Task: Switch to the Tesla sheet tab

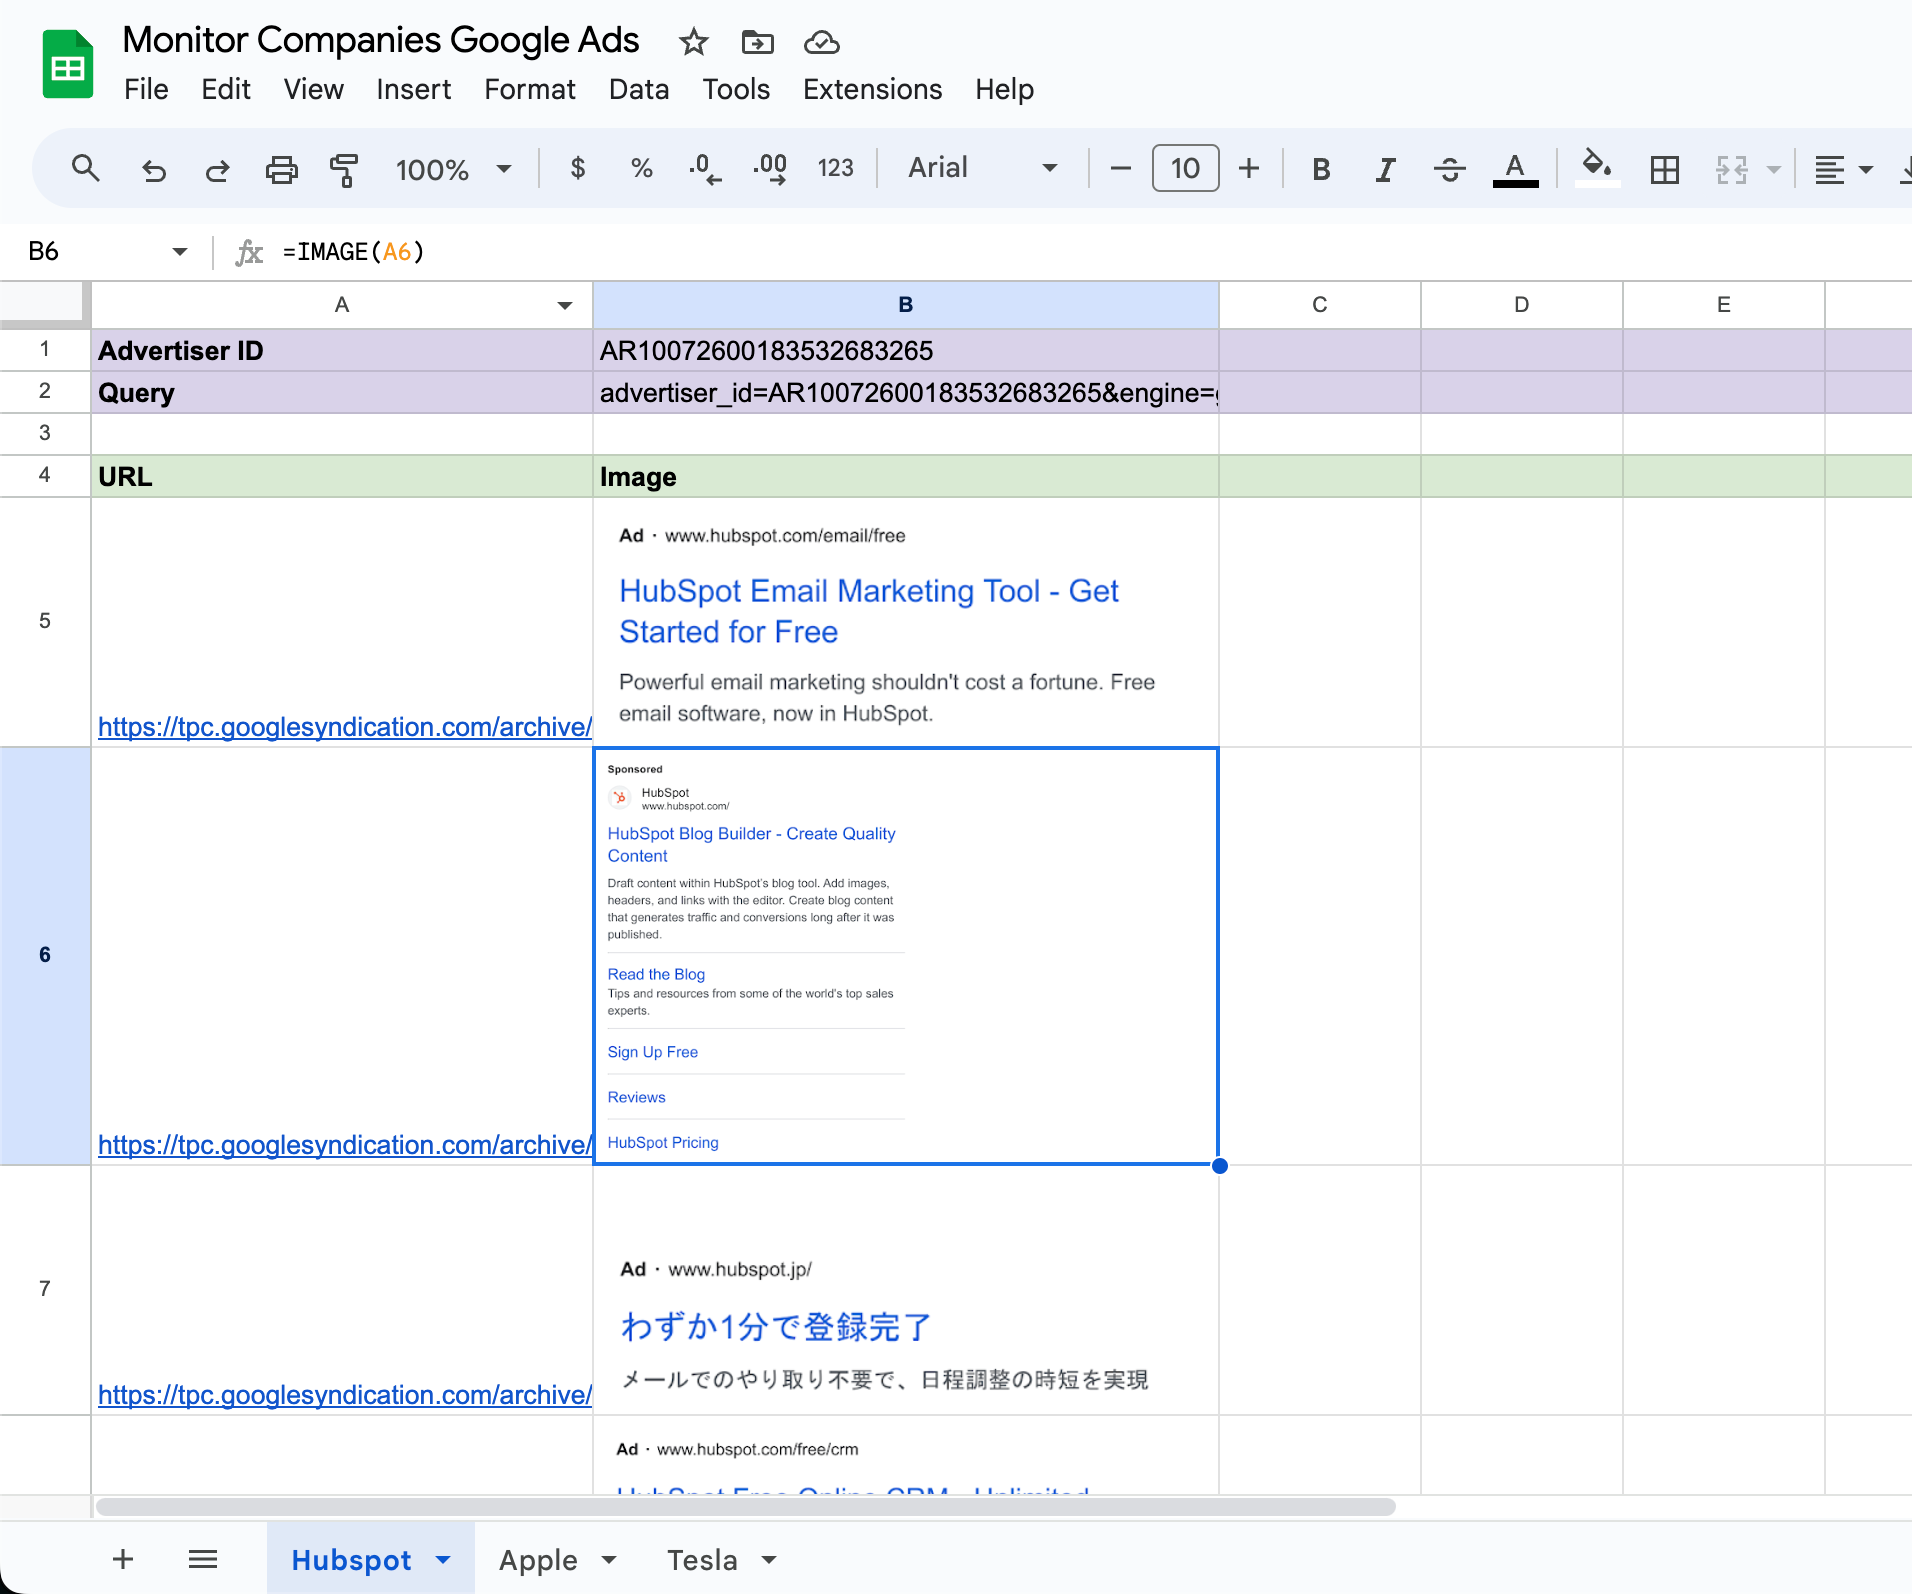Action: [702, 1560]
